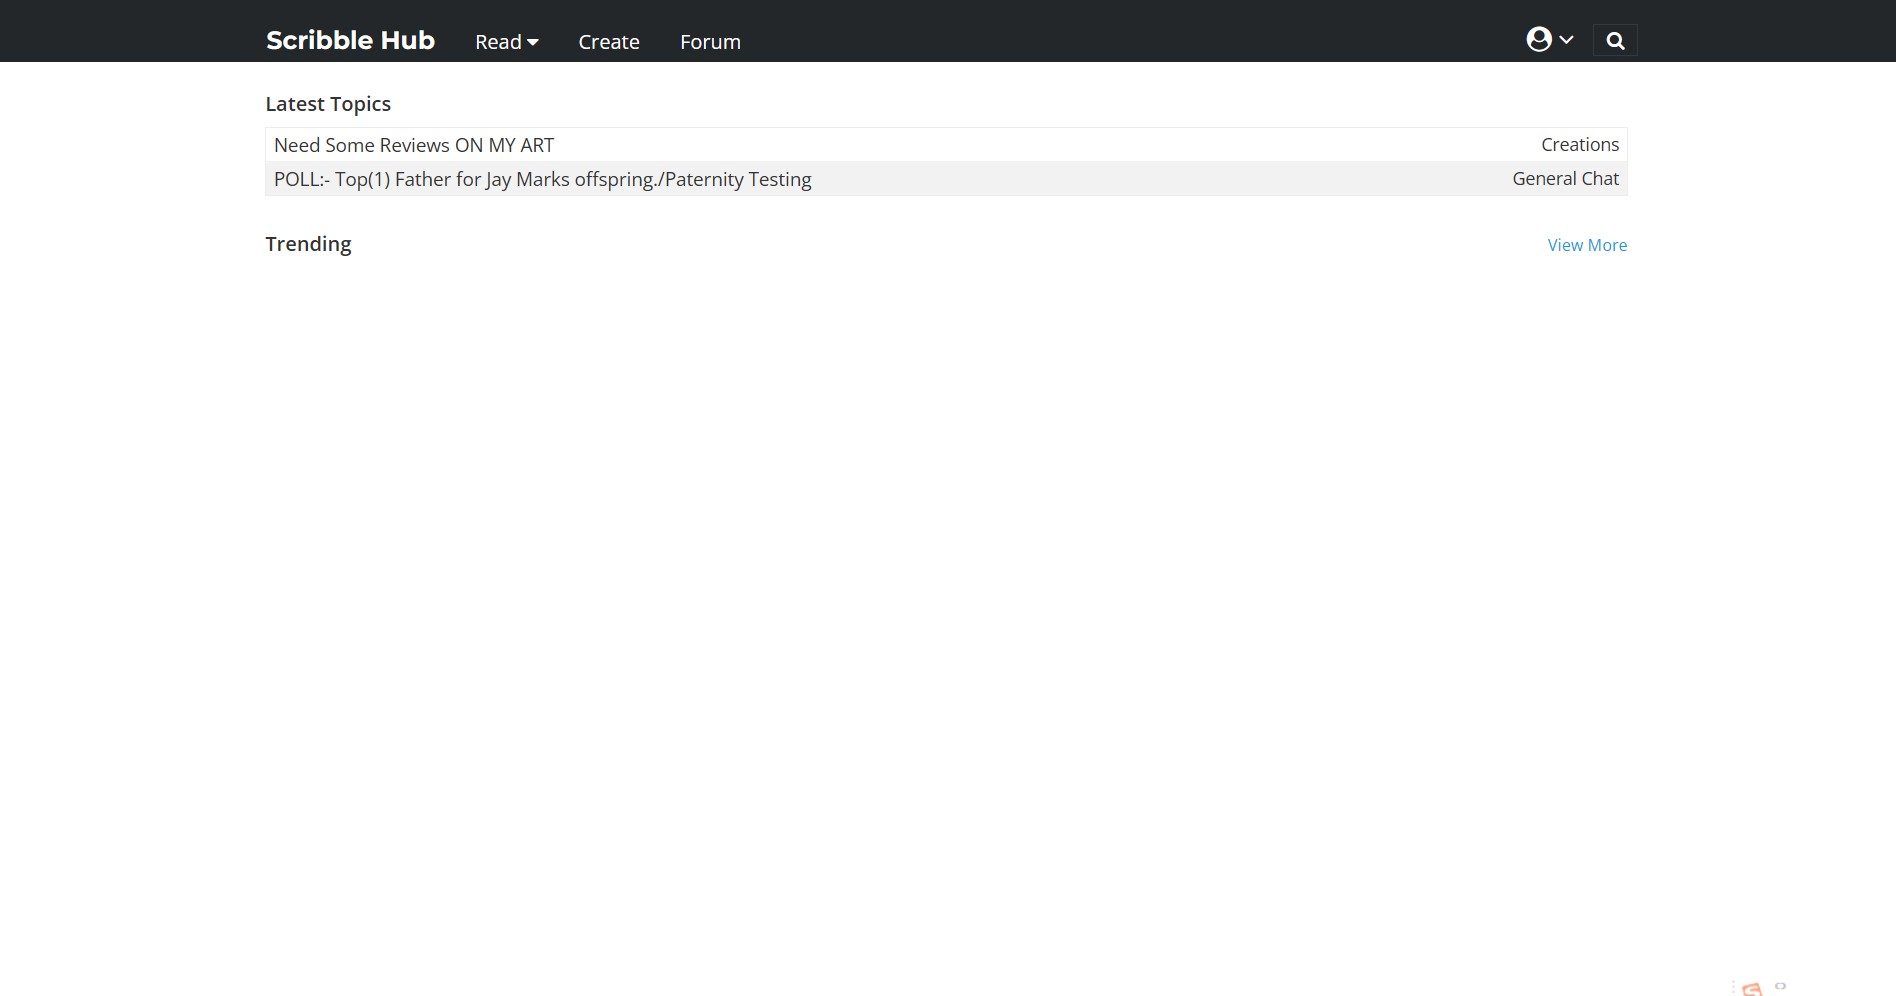Viewport: 1896px width, 996px height.
Task: Open the Jay Marks paternity poll topic
Action: 542,178
